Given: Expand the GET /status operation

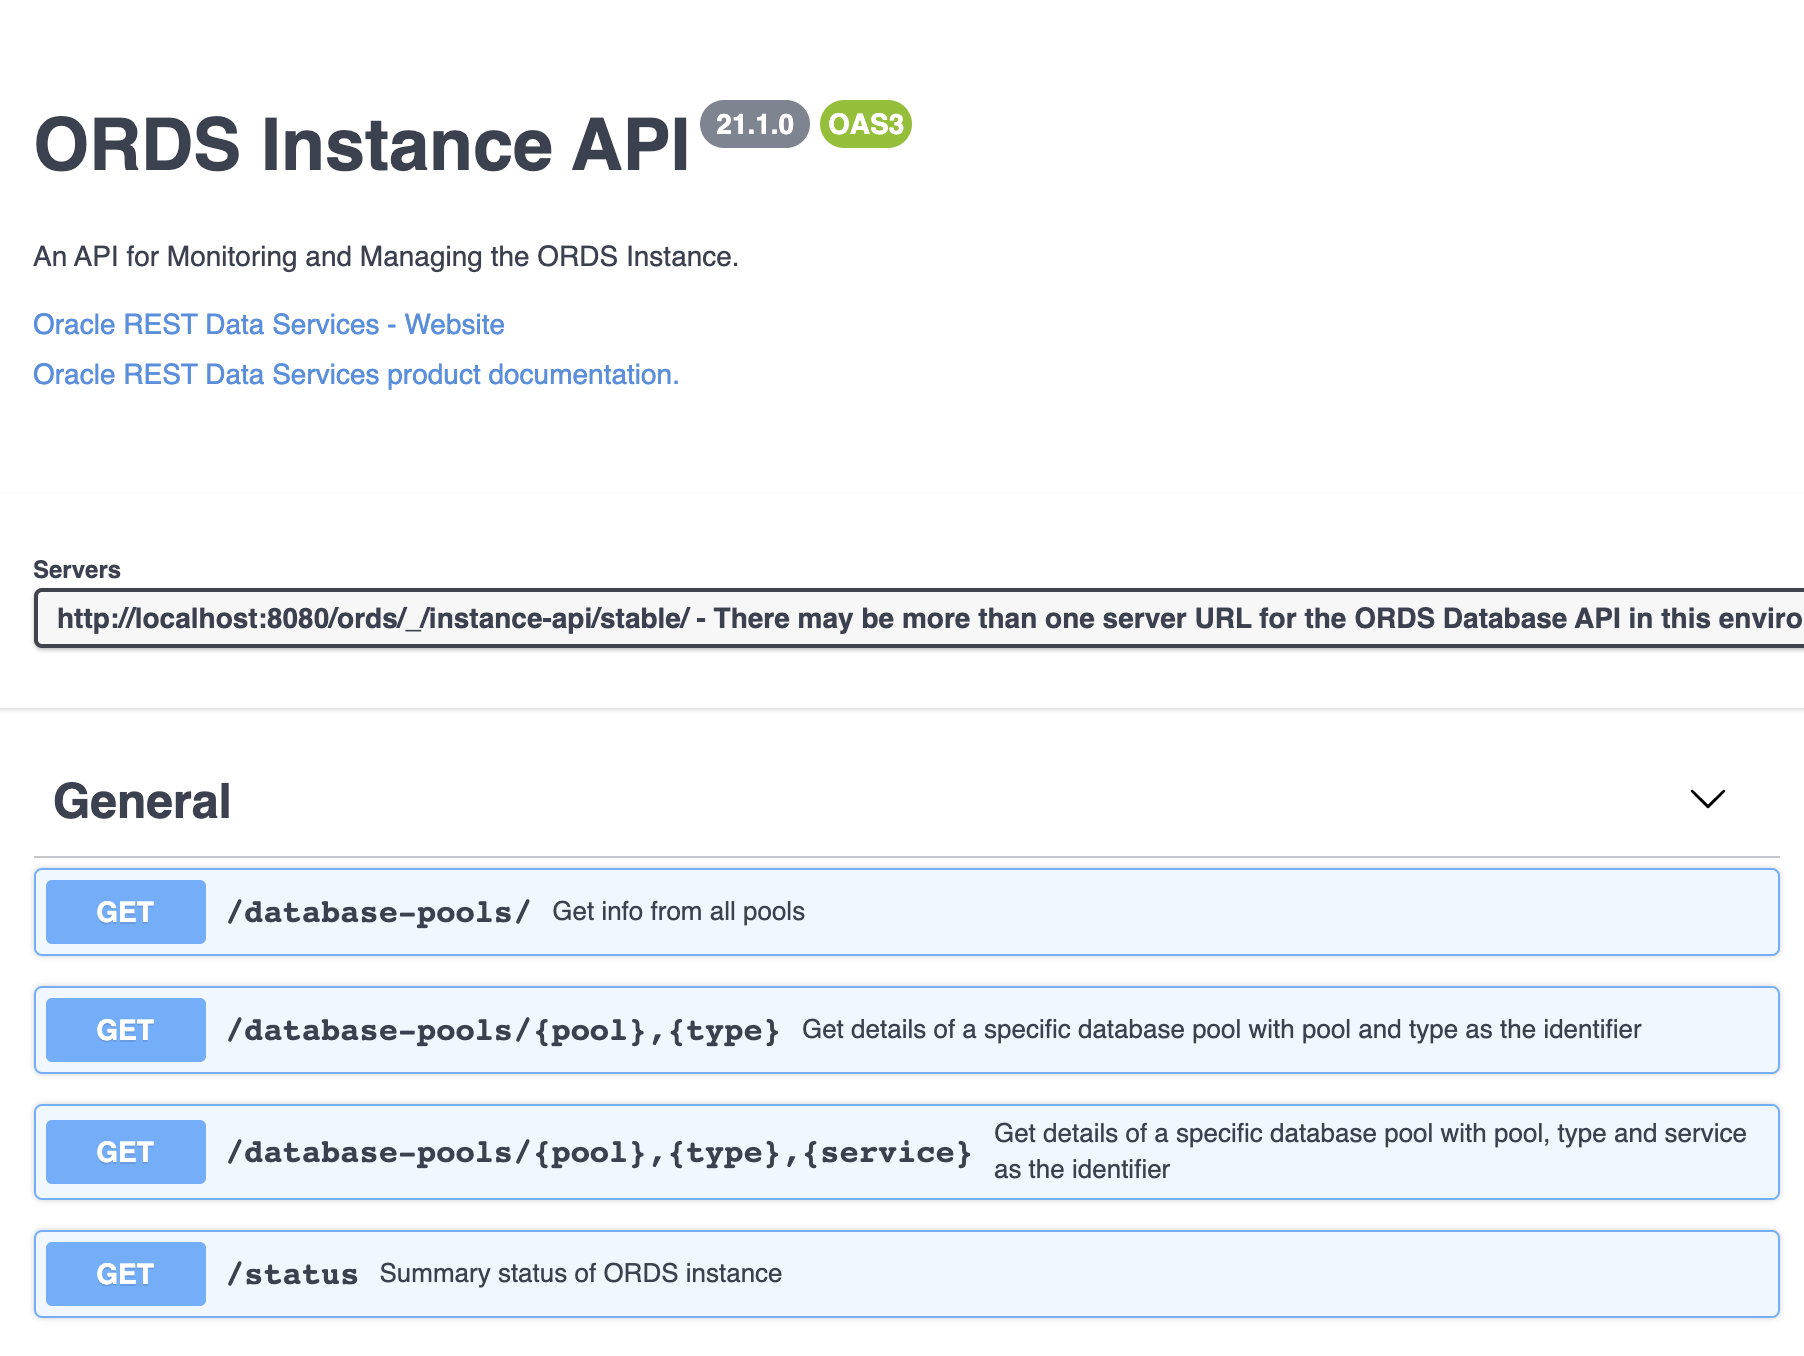Looking at the screenshot, I should [x=907, y=1274].
